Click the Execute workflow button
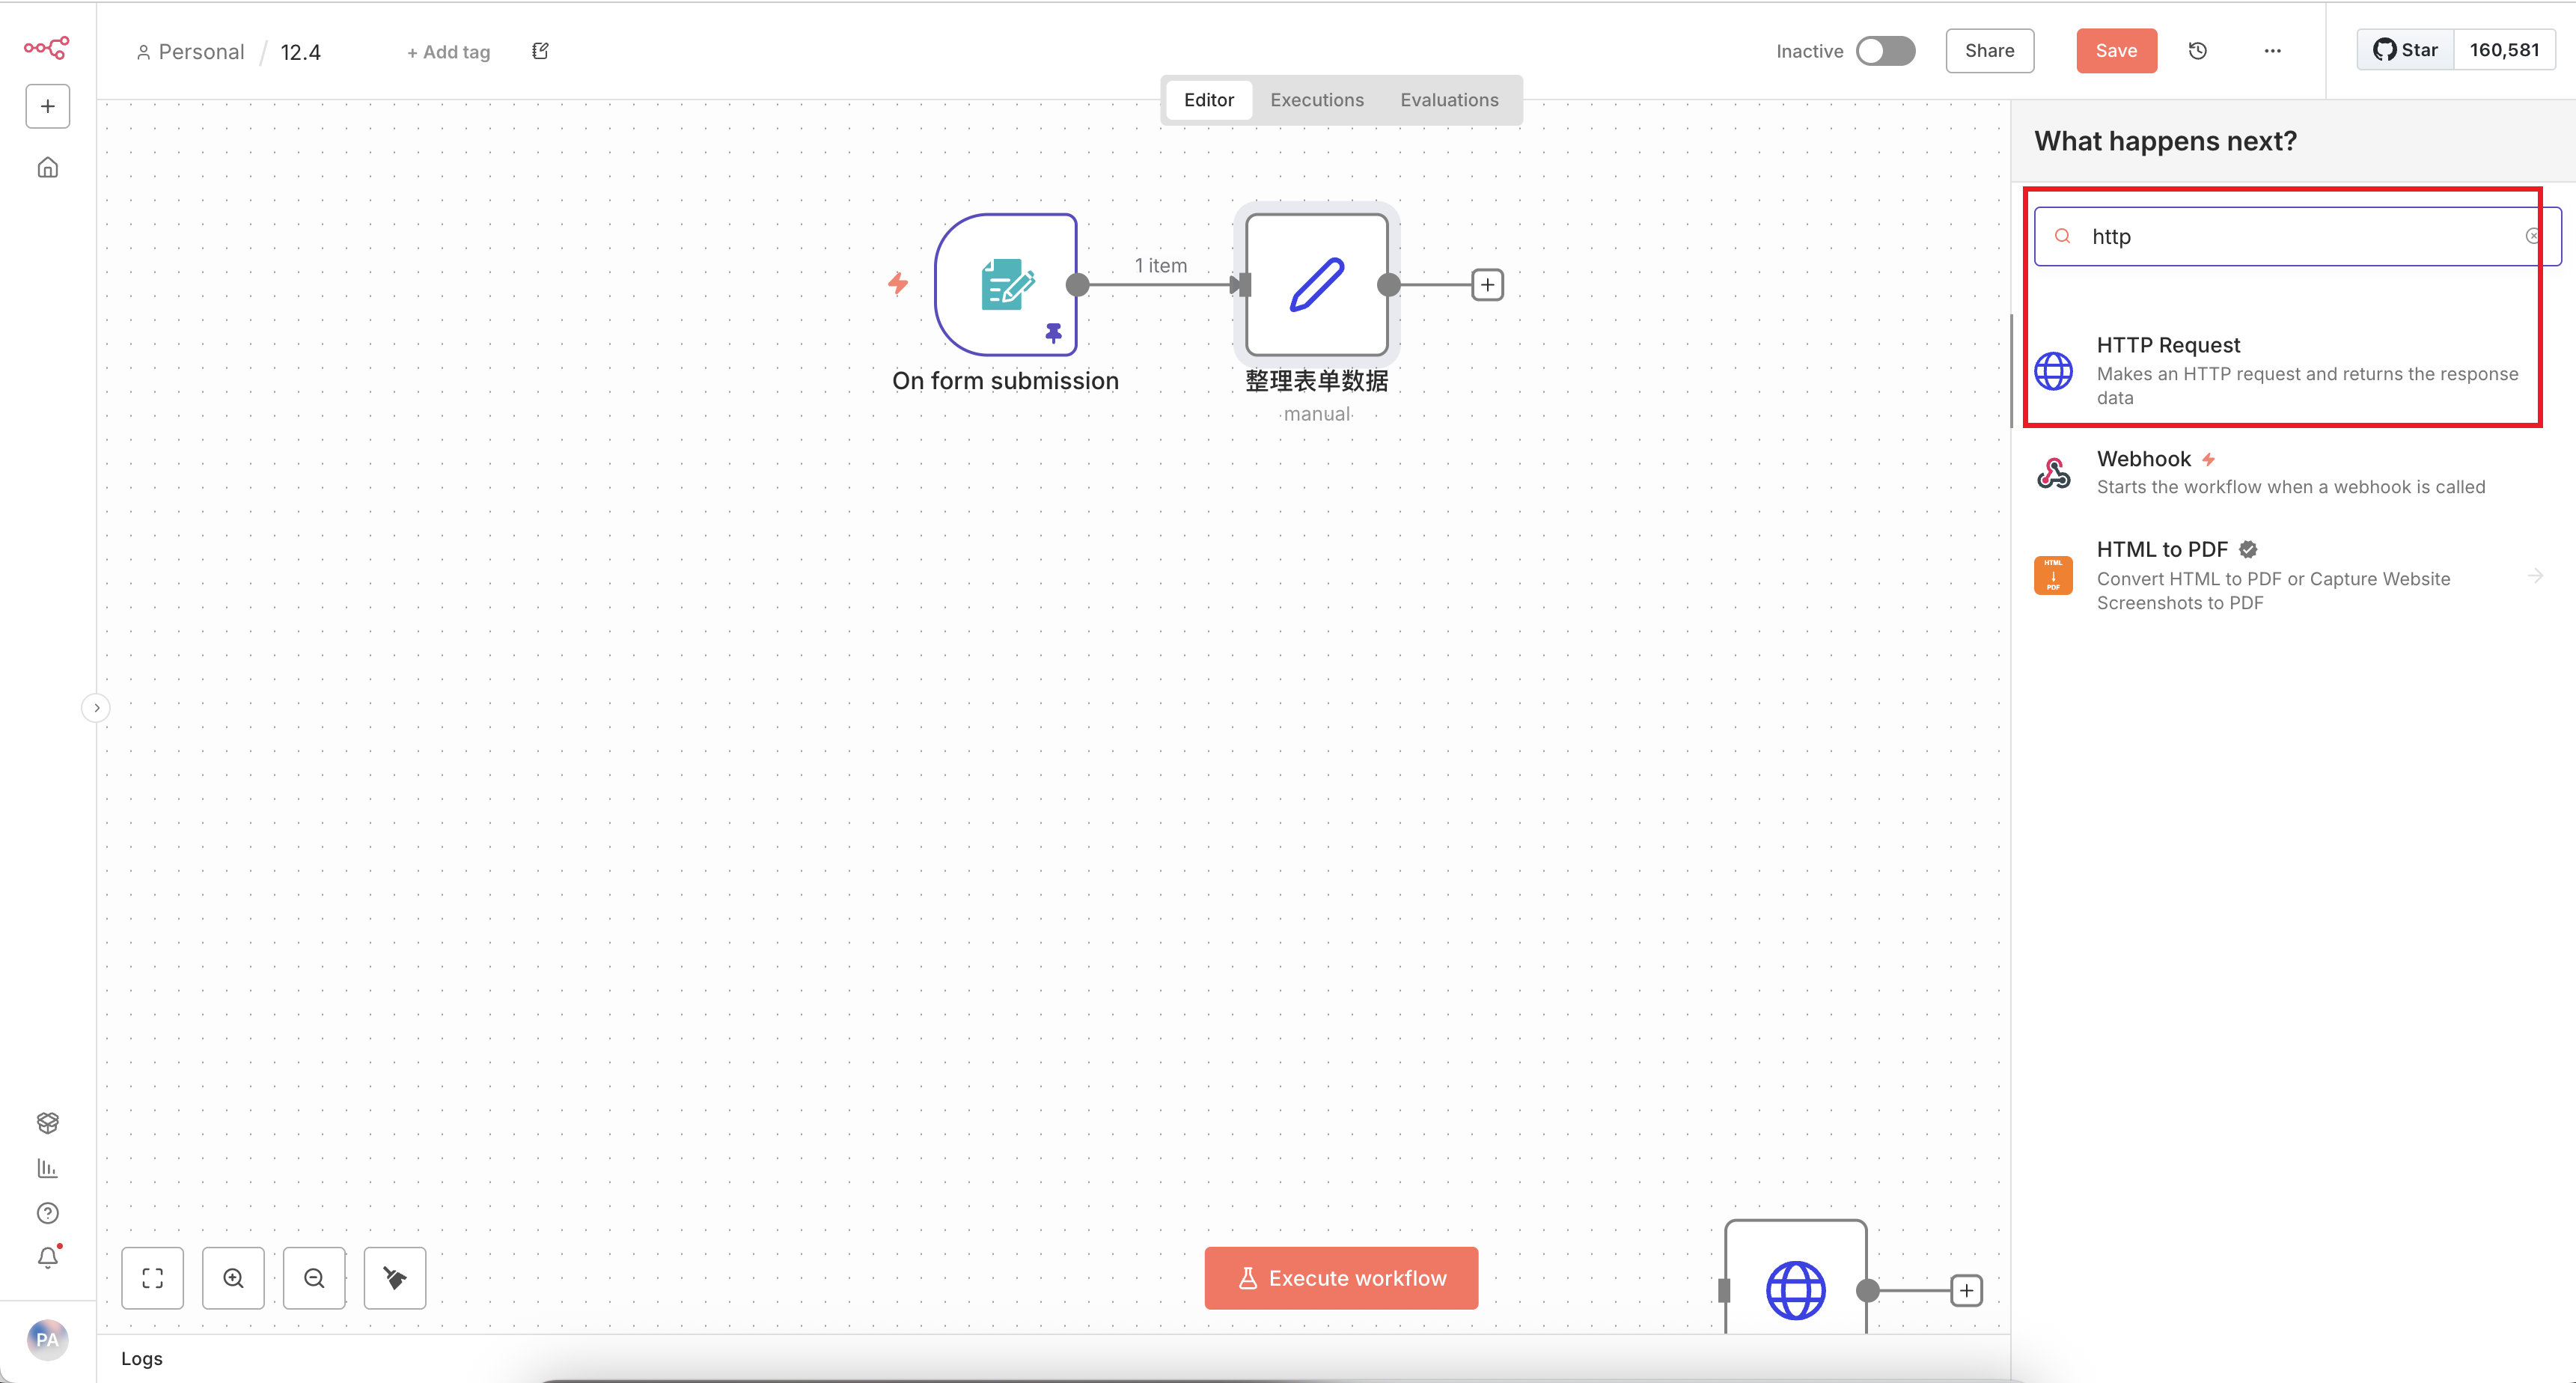 click(x=1341, y=1278)
